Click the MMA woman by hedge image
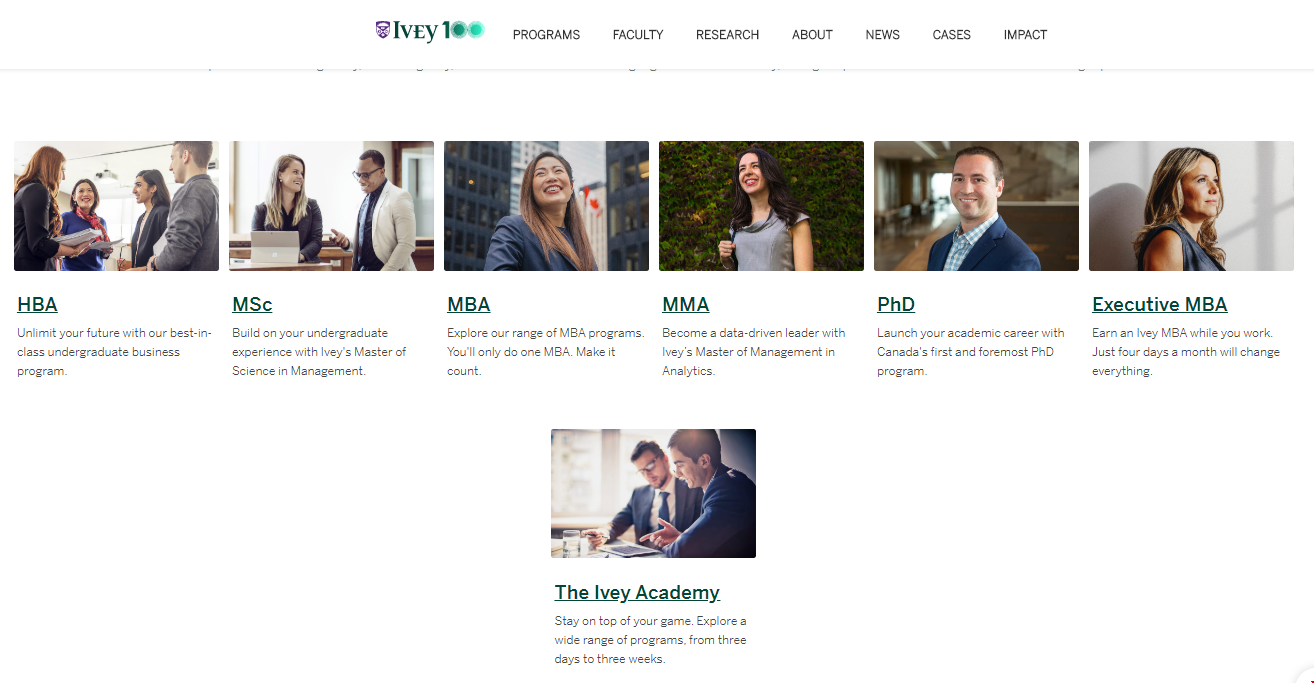1314x683 pixels. (761, 206)
